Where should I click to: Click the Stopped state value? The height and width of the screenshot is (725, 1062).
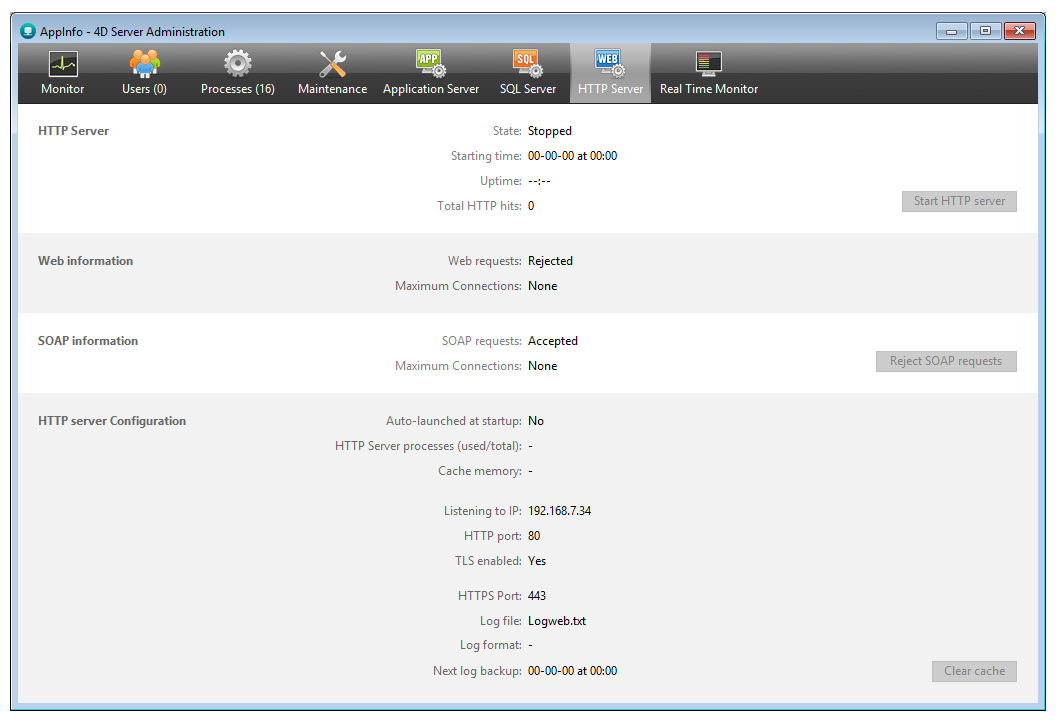pos(550,131)
